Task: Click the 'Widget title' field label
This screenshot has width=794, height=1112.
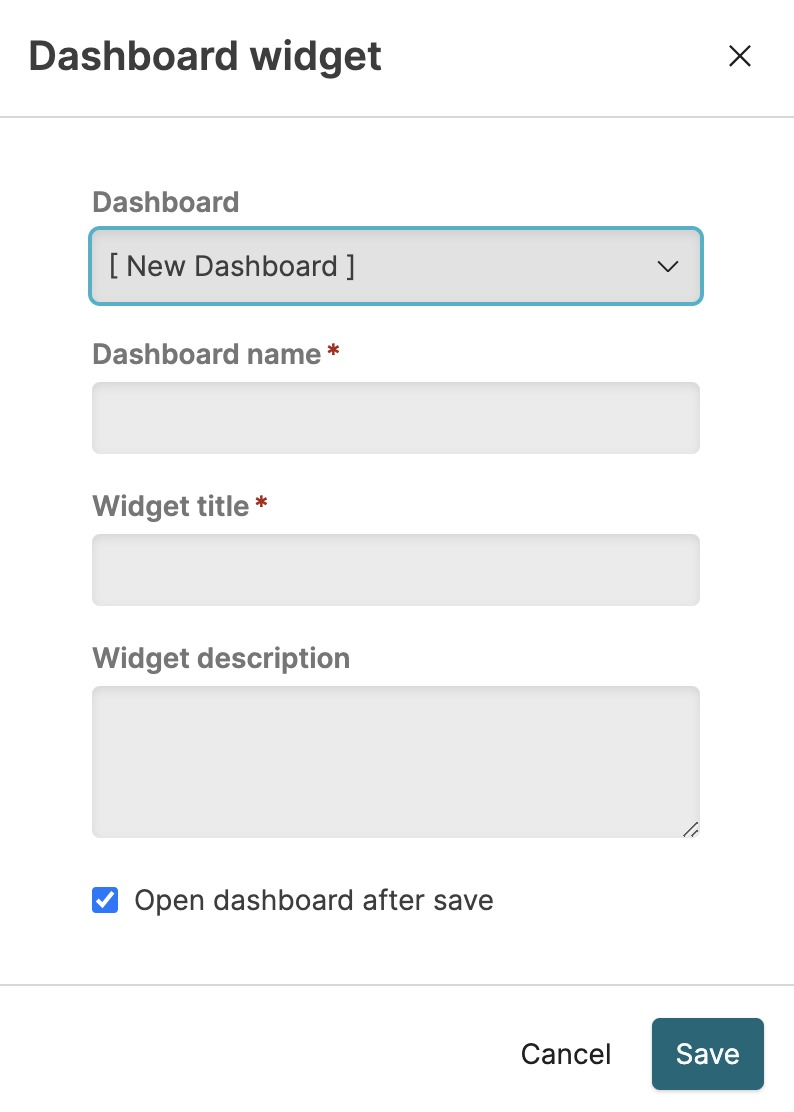Action: coord(171,506)
